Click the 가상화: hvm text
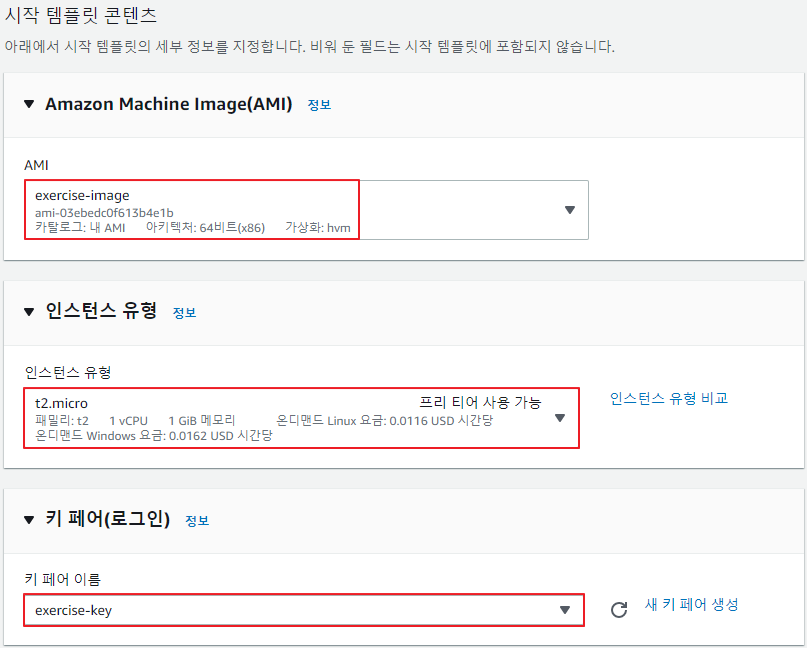Image resolution: width=807 pixels, height=648 pixels. pos(318,227)
